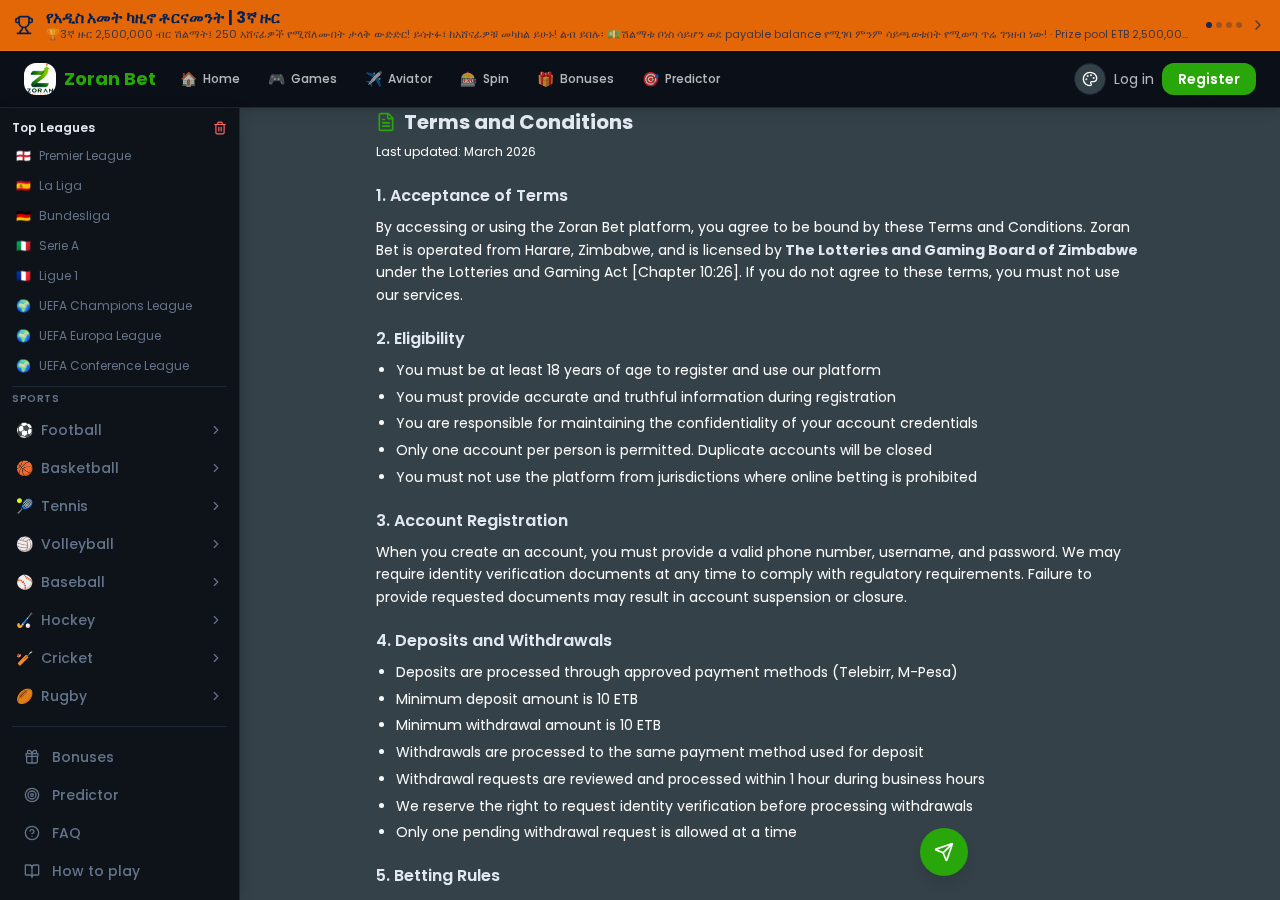Expand the Cricket sport chevron

[216, 658]
